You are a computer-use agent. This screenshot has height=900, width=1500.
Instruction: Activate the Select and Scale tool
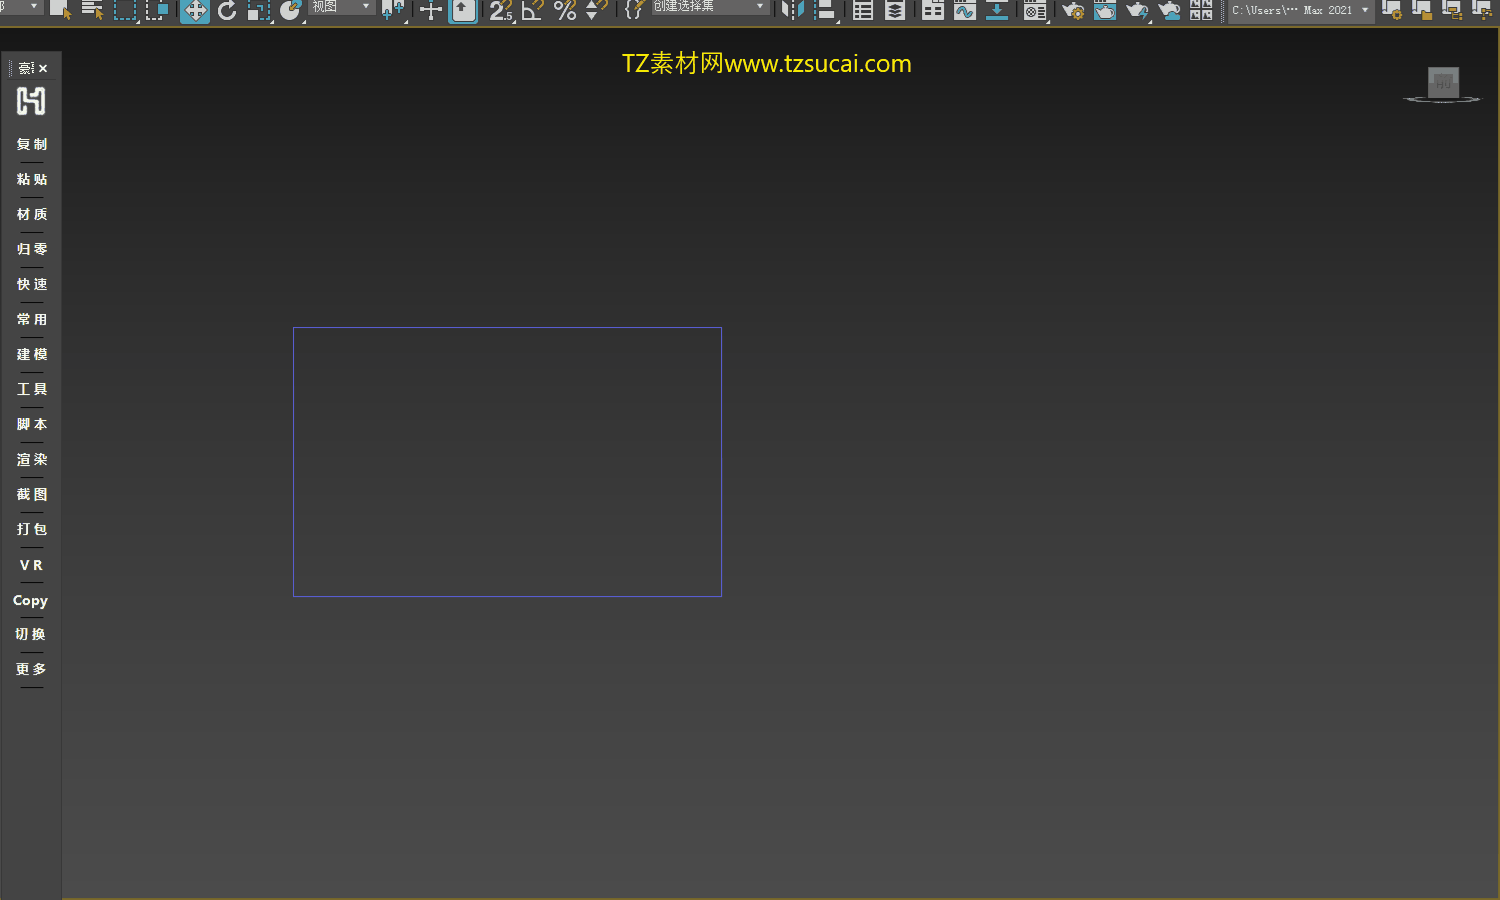coord(259,10)
